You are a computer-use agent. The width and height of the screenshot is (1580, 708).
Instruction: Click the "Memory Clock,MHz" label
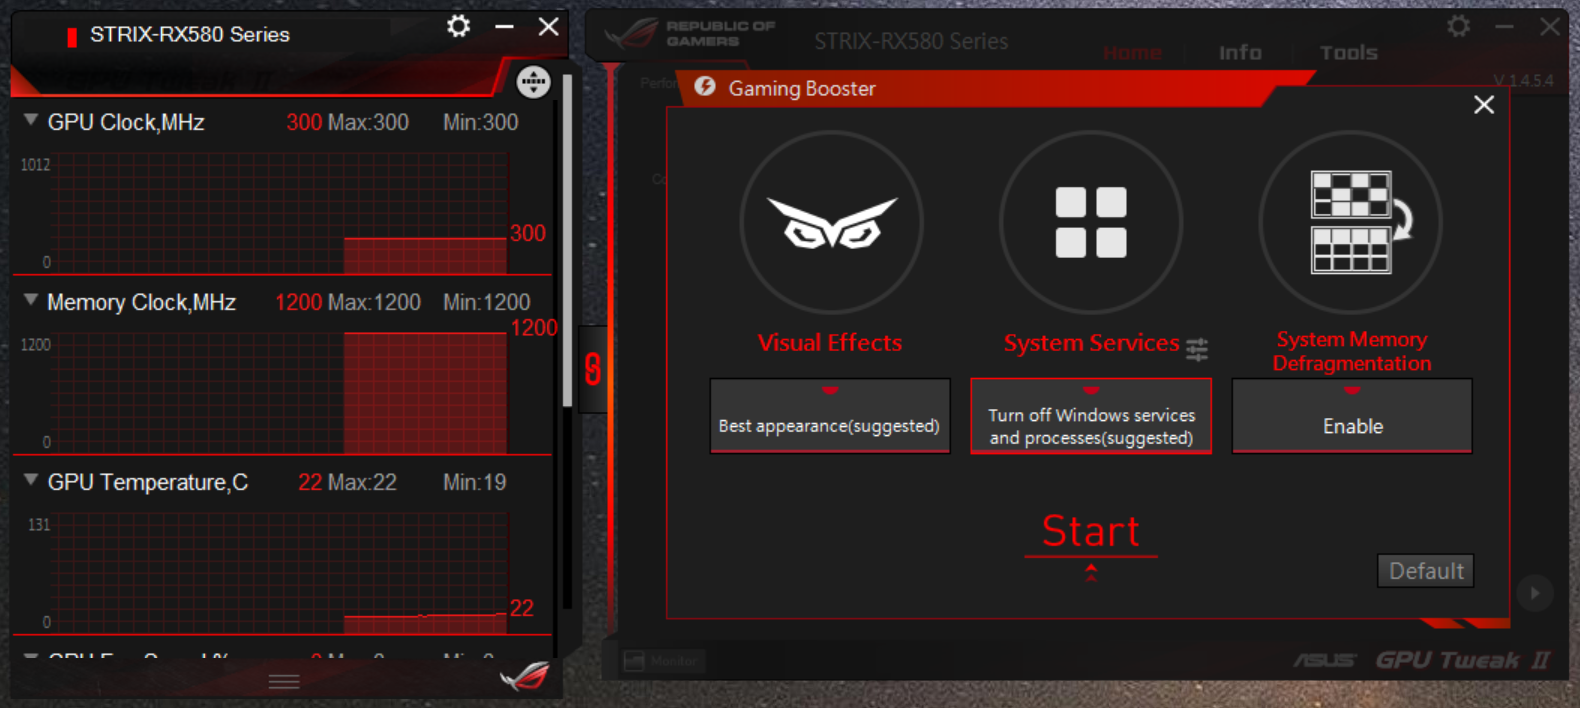141,302
